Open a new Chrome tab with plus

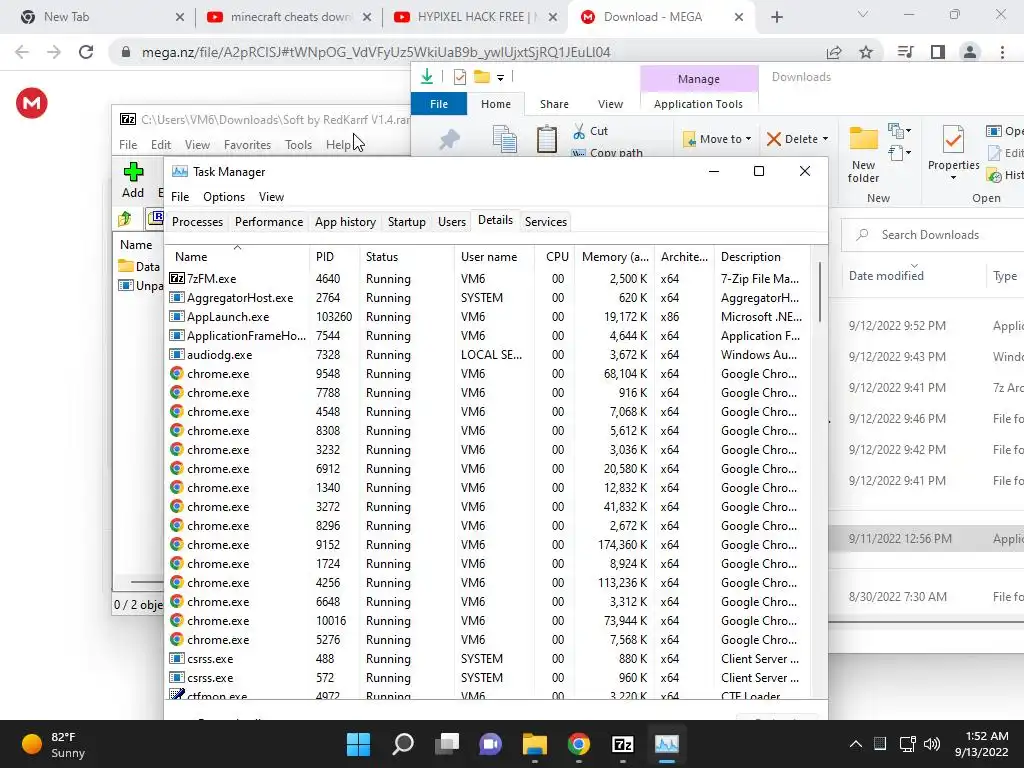(776, 17)
